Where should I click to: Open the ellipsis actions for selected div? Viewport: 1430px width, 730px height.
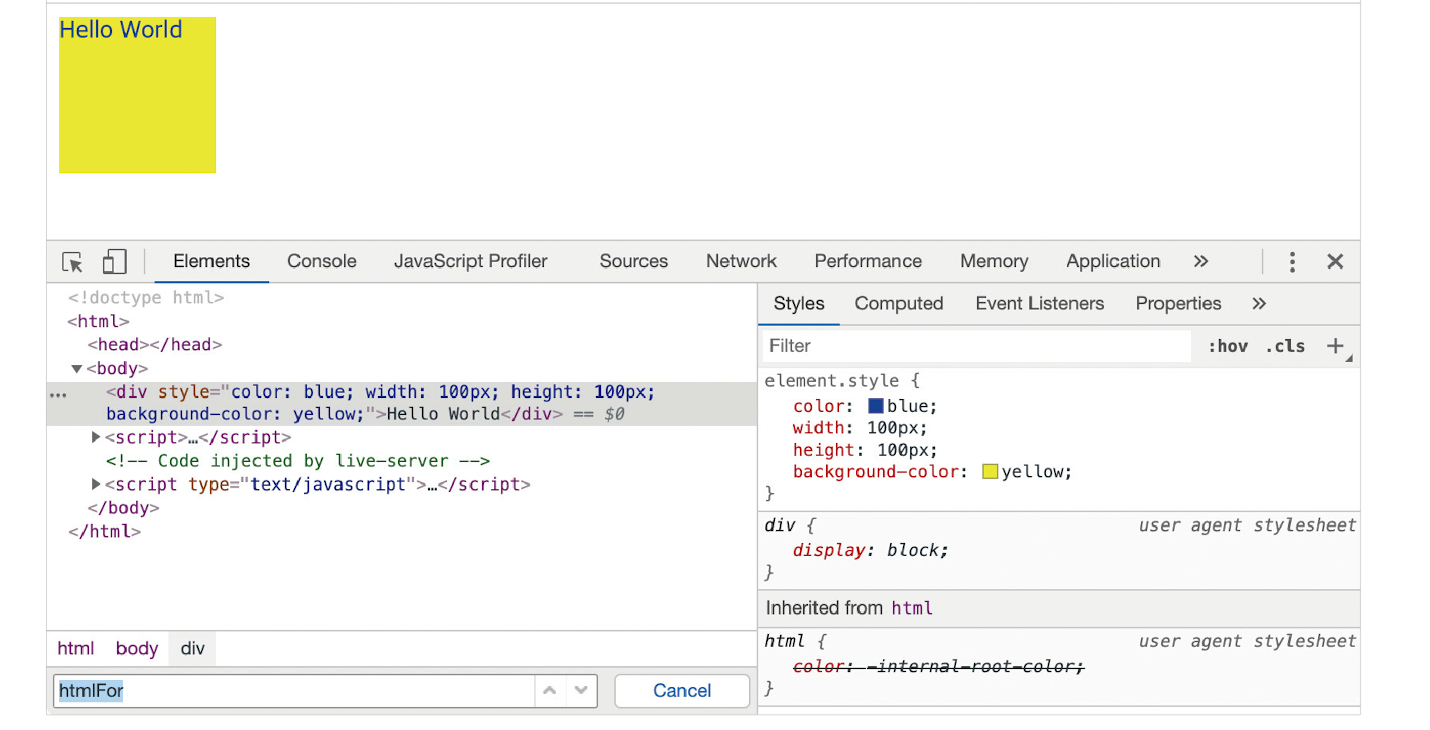tap(58, 396)
